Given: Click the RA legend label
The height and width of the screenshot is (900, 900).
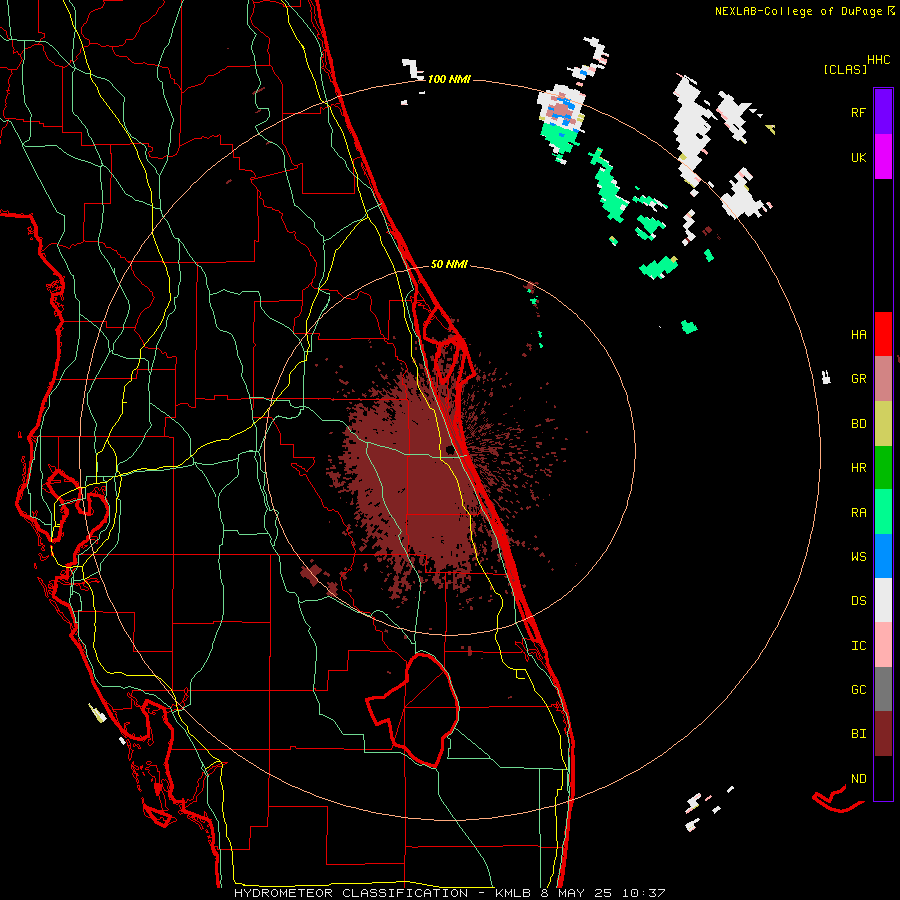Looking at the screenshot, I should 858,513.
